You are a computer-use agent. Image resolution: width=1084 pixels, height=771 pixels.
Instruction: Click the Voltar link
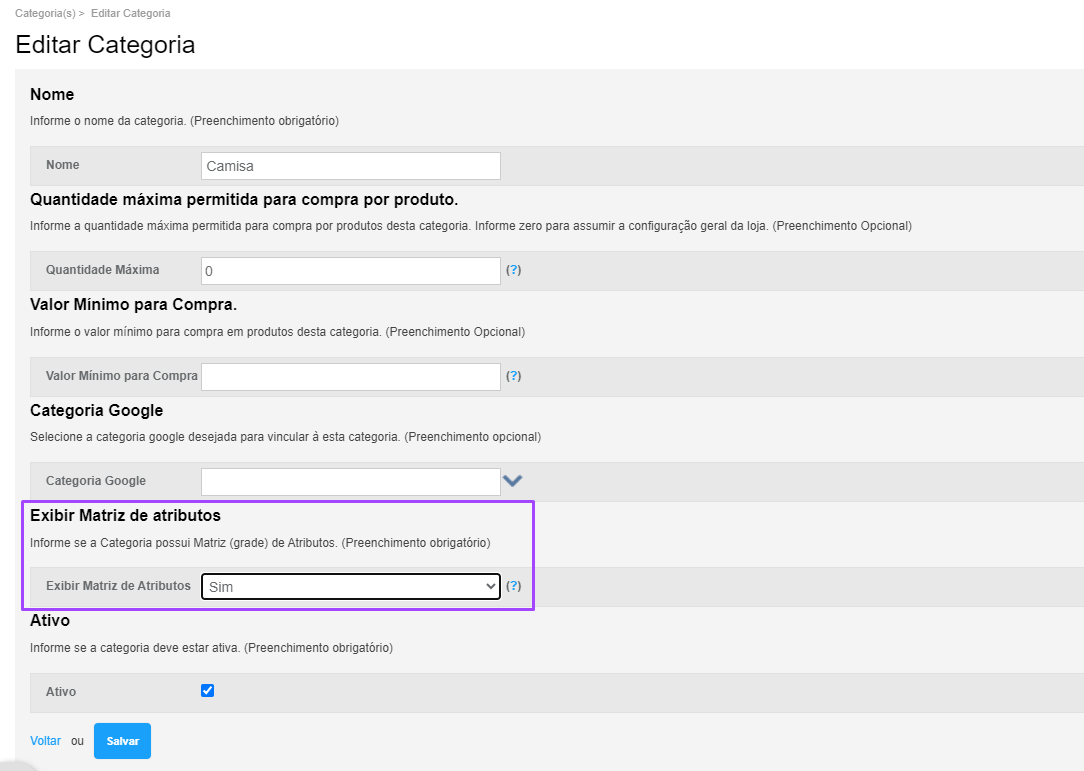pos(46,741)
